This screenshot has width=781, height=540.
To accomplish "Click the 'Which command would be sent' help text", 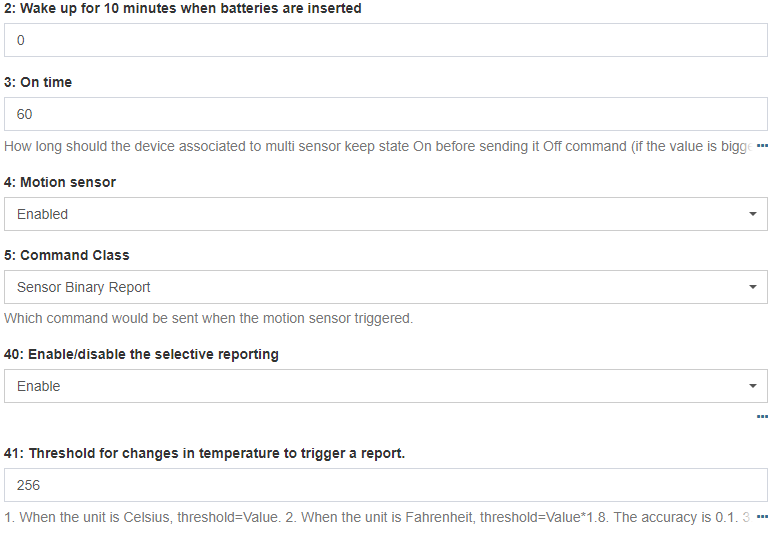I will click(x=208, y=319).
